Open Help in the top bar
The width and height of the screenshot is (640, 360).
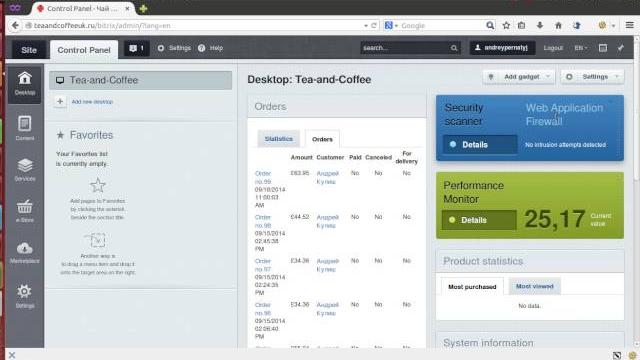211,48
